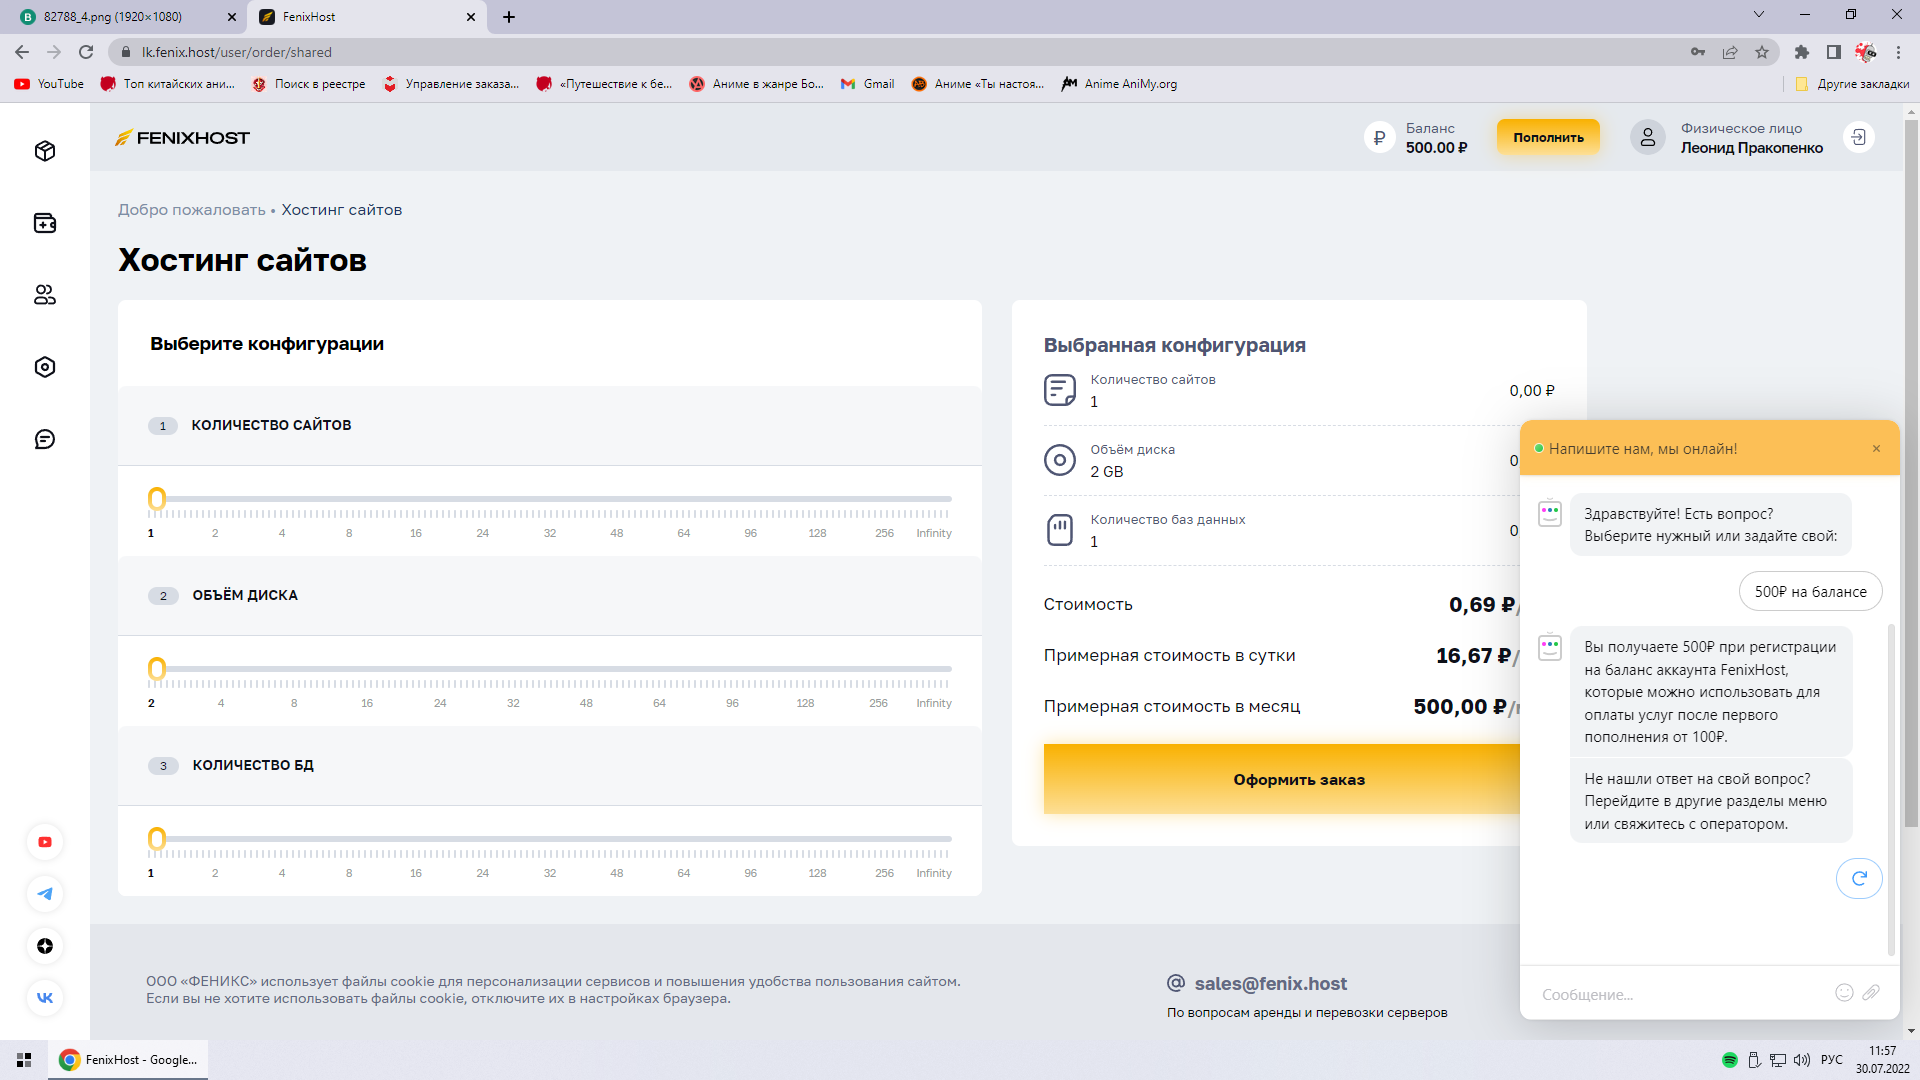
Task: Click the Объём диска slider handle
Action: point(157,668)
